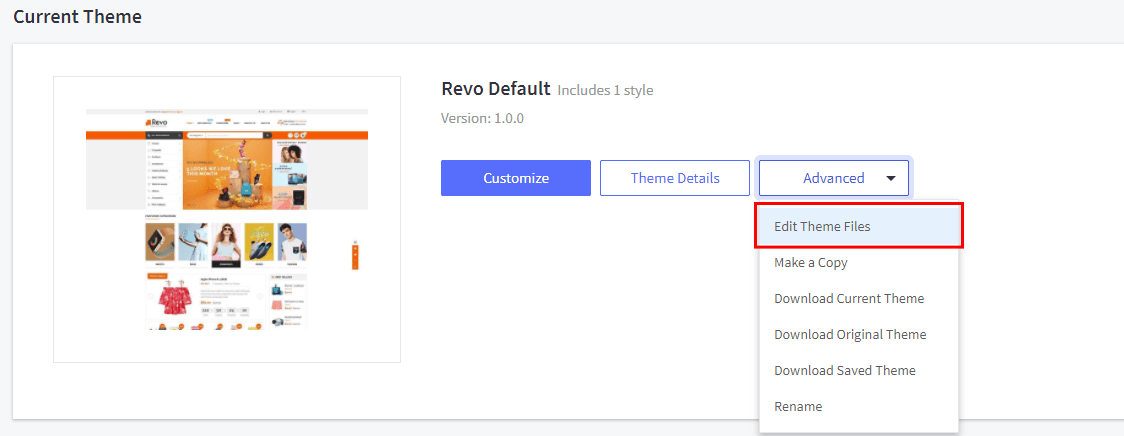Choose Make a Copy option
The height and width of the screenshot is (436, 1124).
810,262
